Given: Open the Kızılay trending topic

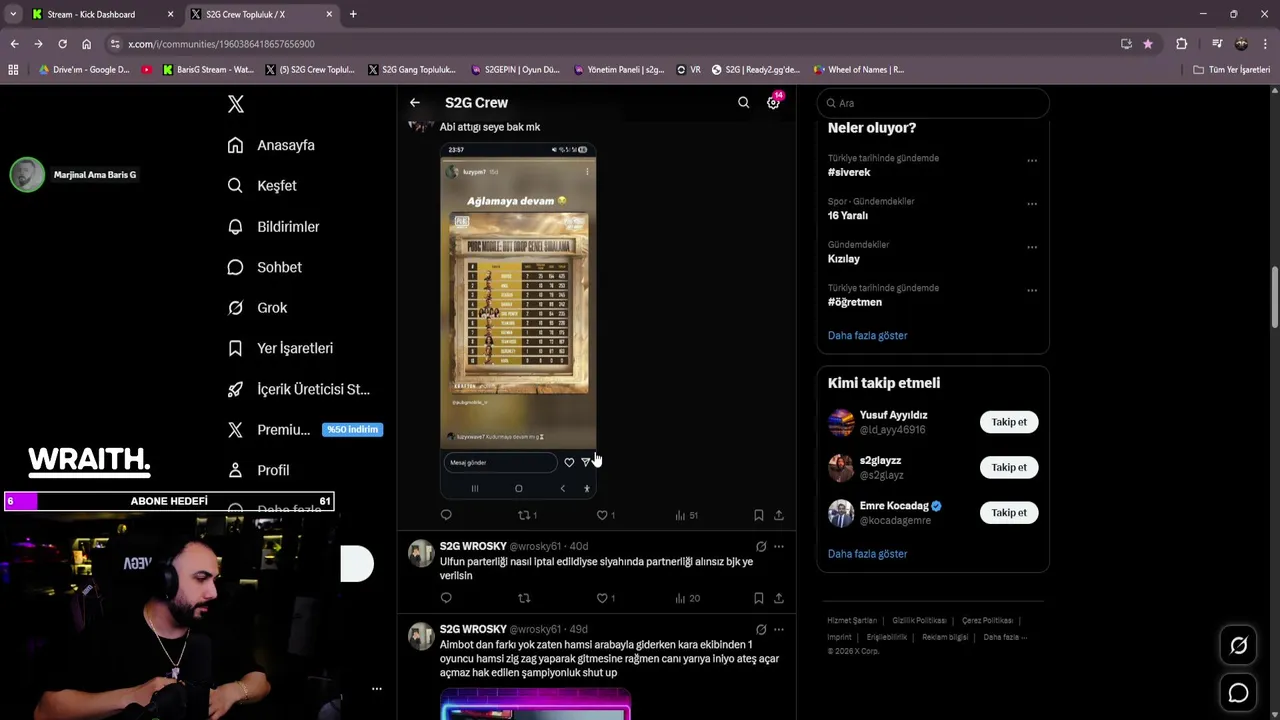Looking at the screenshot, I should tap(844, 259).
